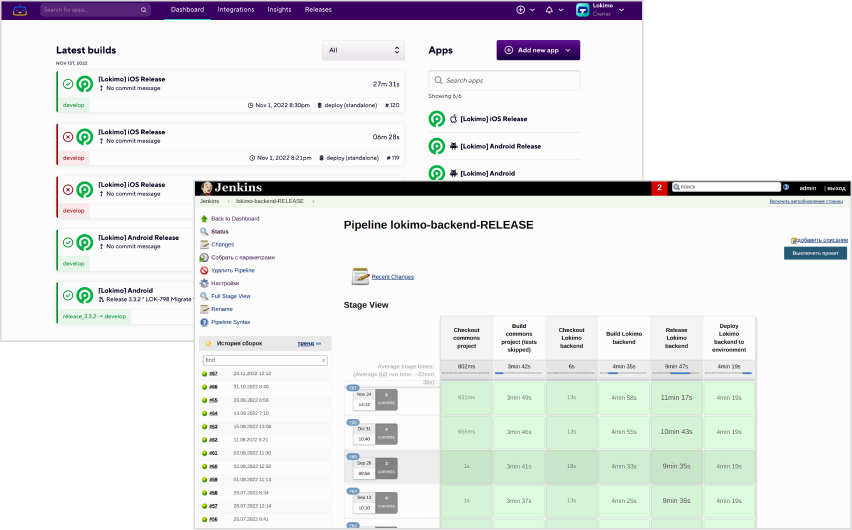Click the notepad Changes icon in Jenkins sidebar
This screenshot has height=530, width=852.
tap(204, 245)
